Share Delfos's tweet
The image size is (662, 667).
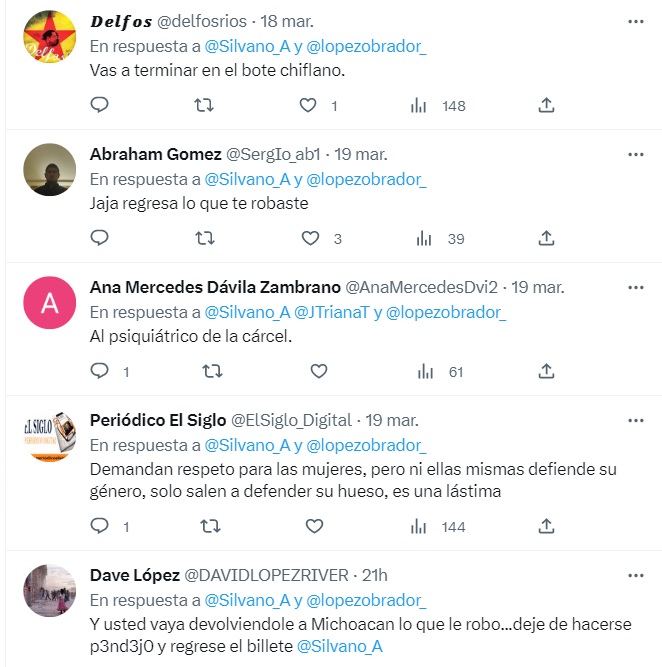pos(546,105)
